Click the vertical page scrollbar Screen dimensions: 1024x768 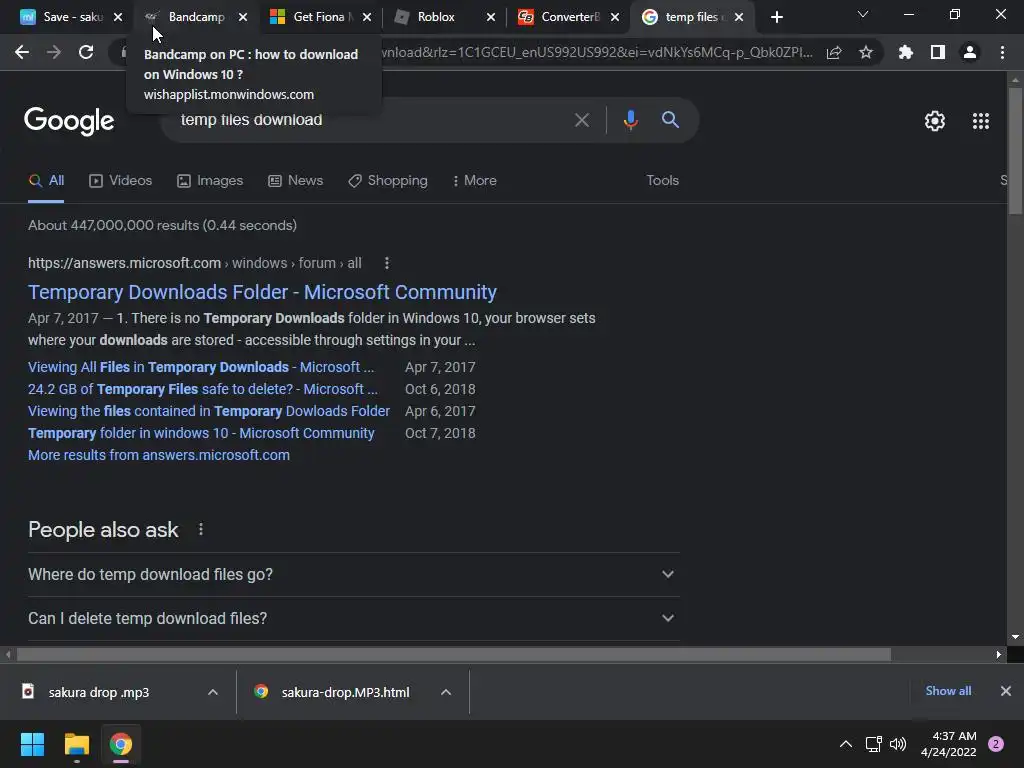(x=1015, y=150)
